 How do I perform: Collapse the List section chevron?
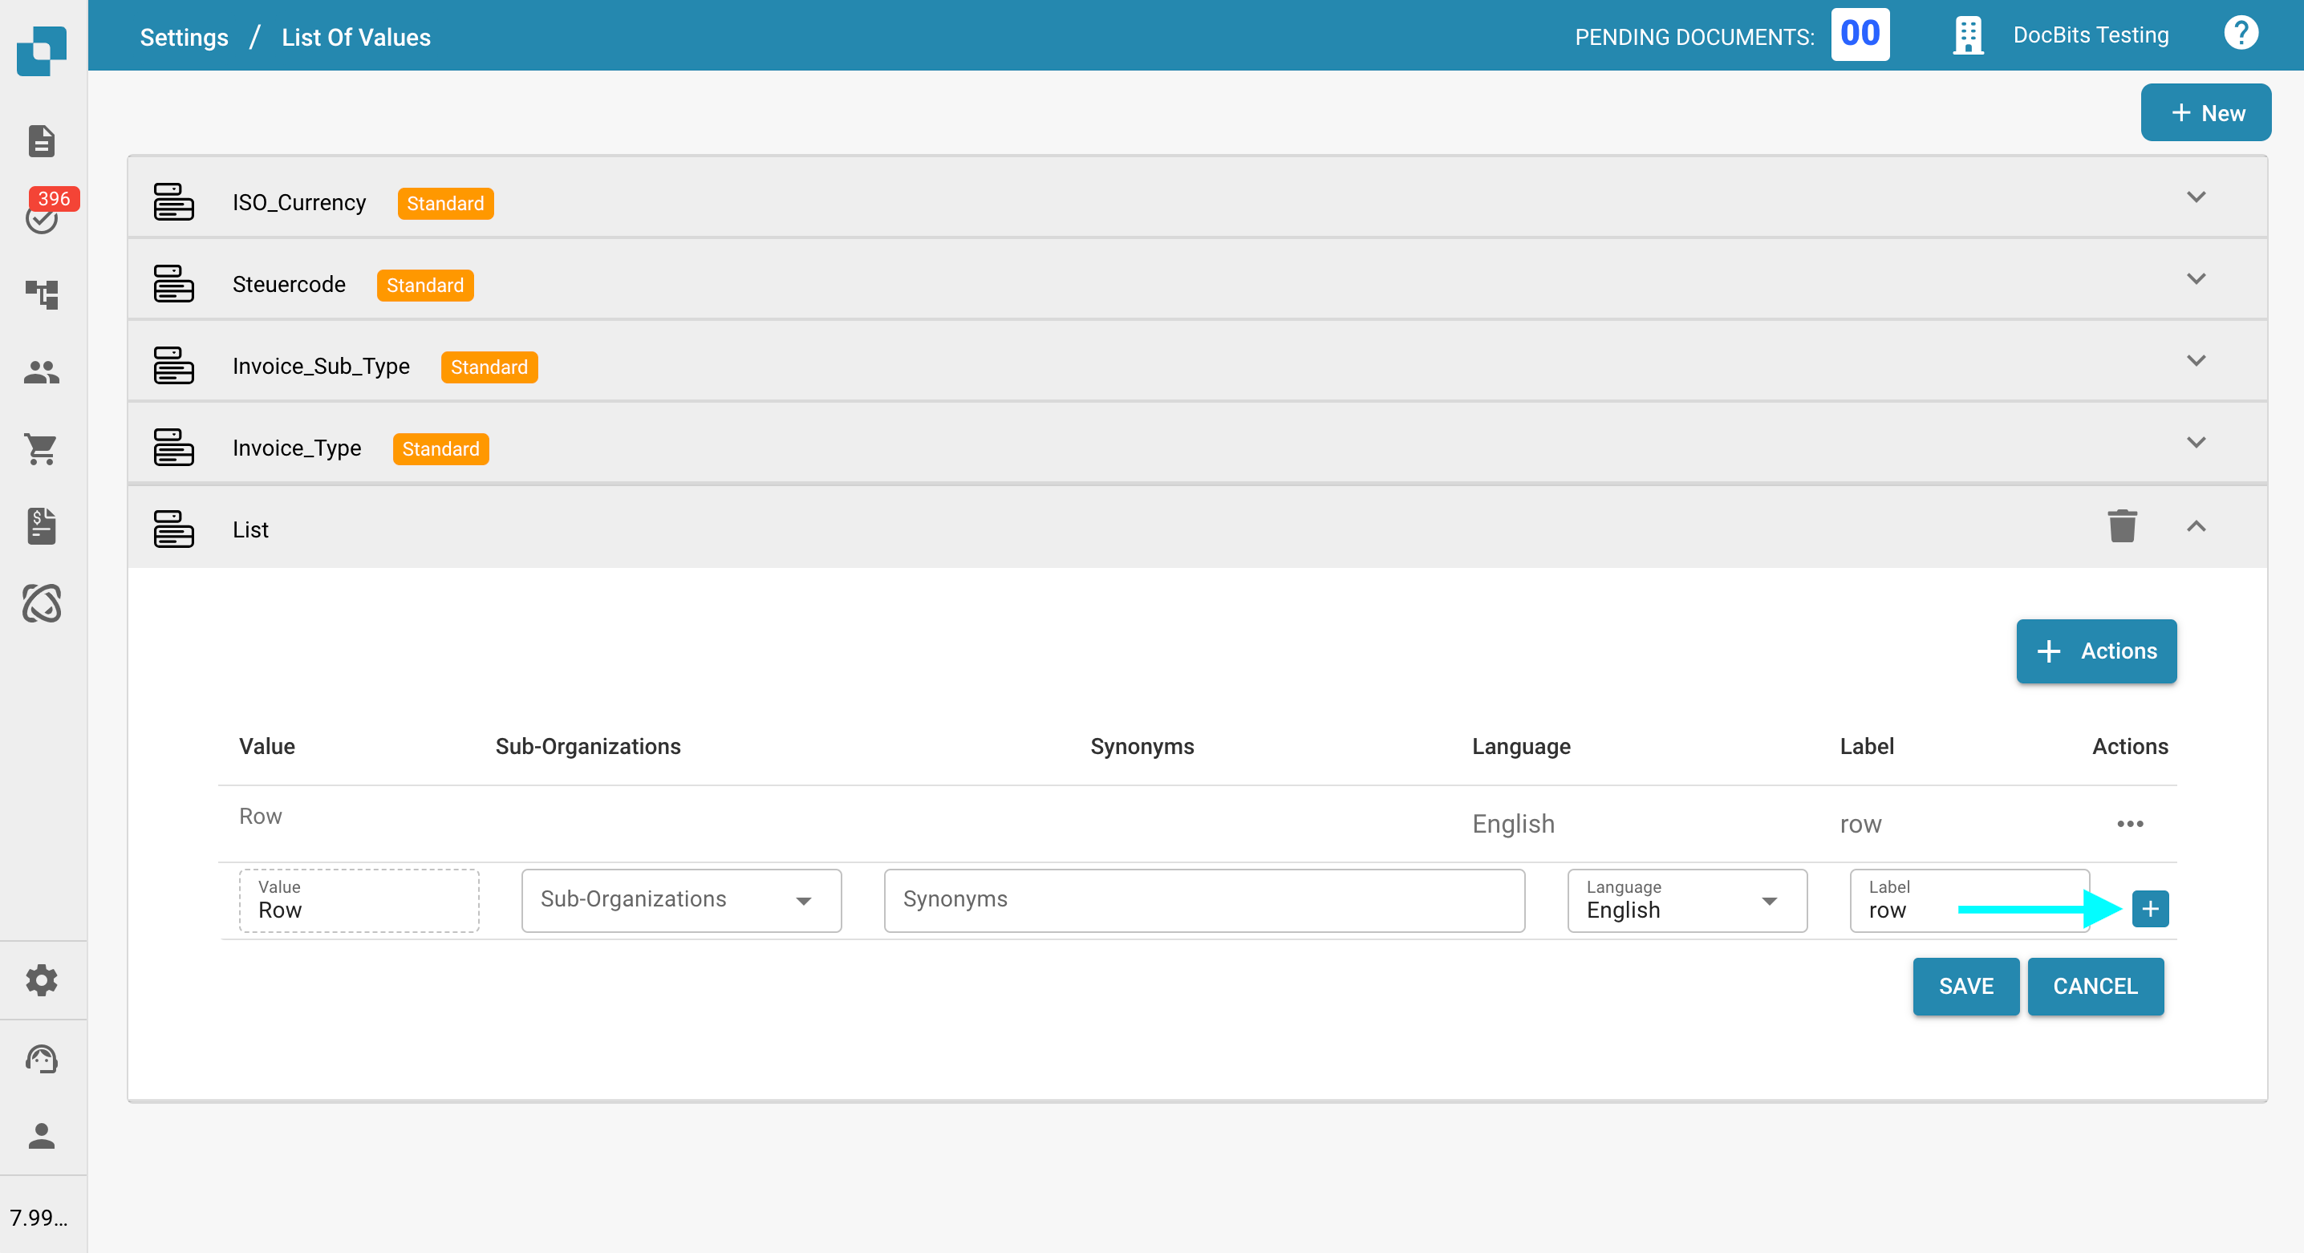(2195, 526)
